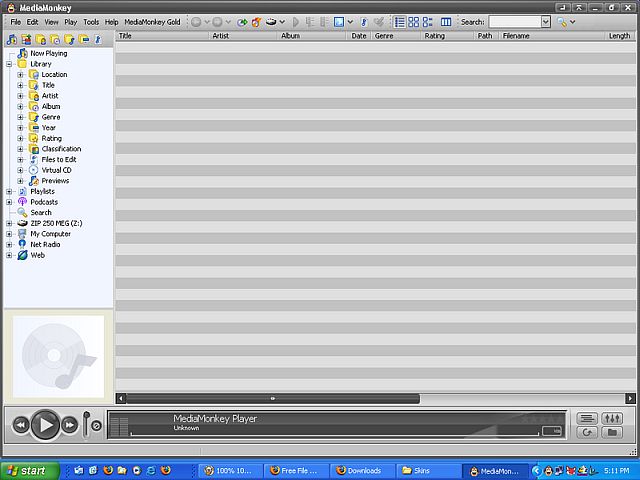This screenshot has width=640, height=480.
Task: Expand the Playlists node
Action: click(x=9, y=191)
